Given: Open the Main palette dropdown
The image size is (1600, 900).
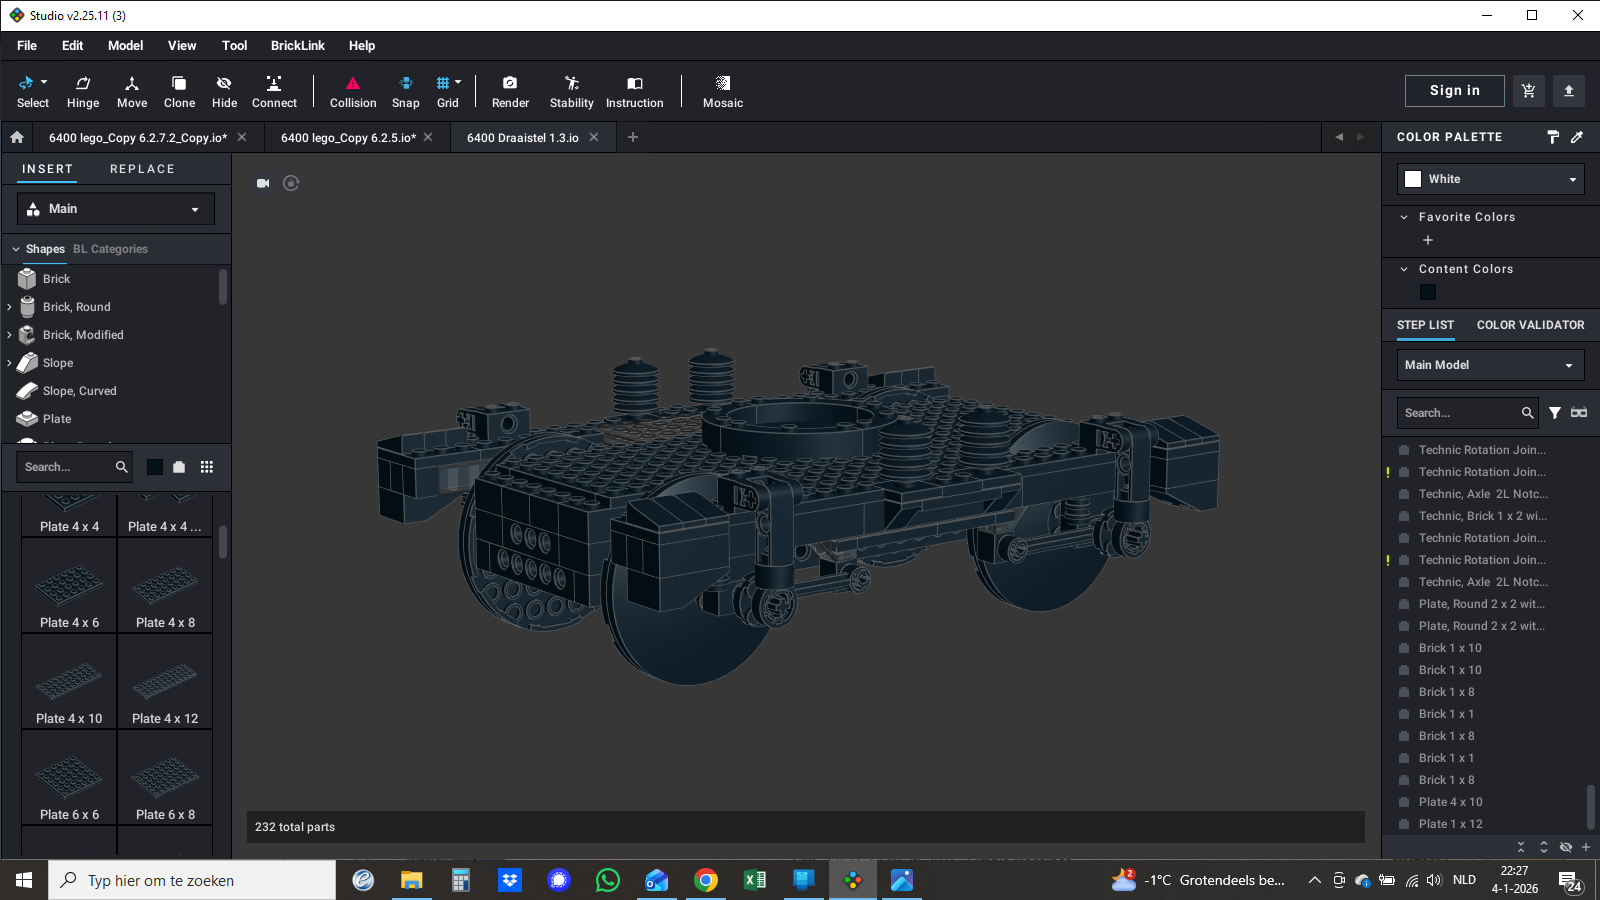Looking at the screenshot, I should point(116,209).
